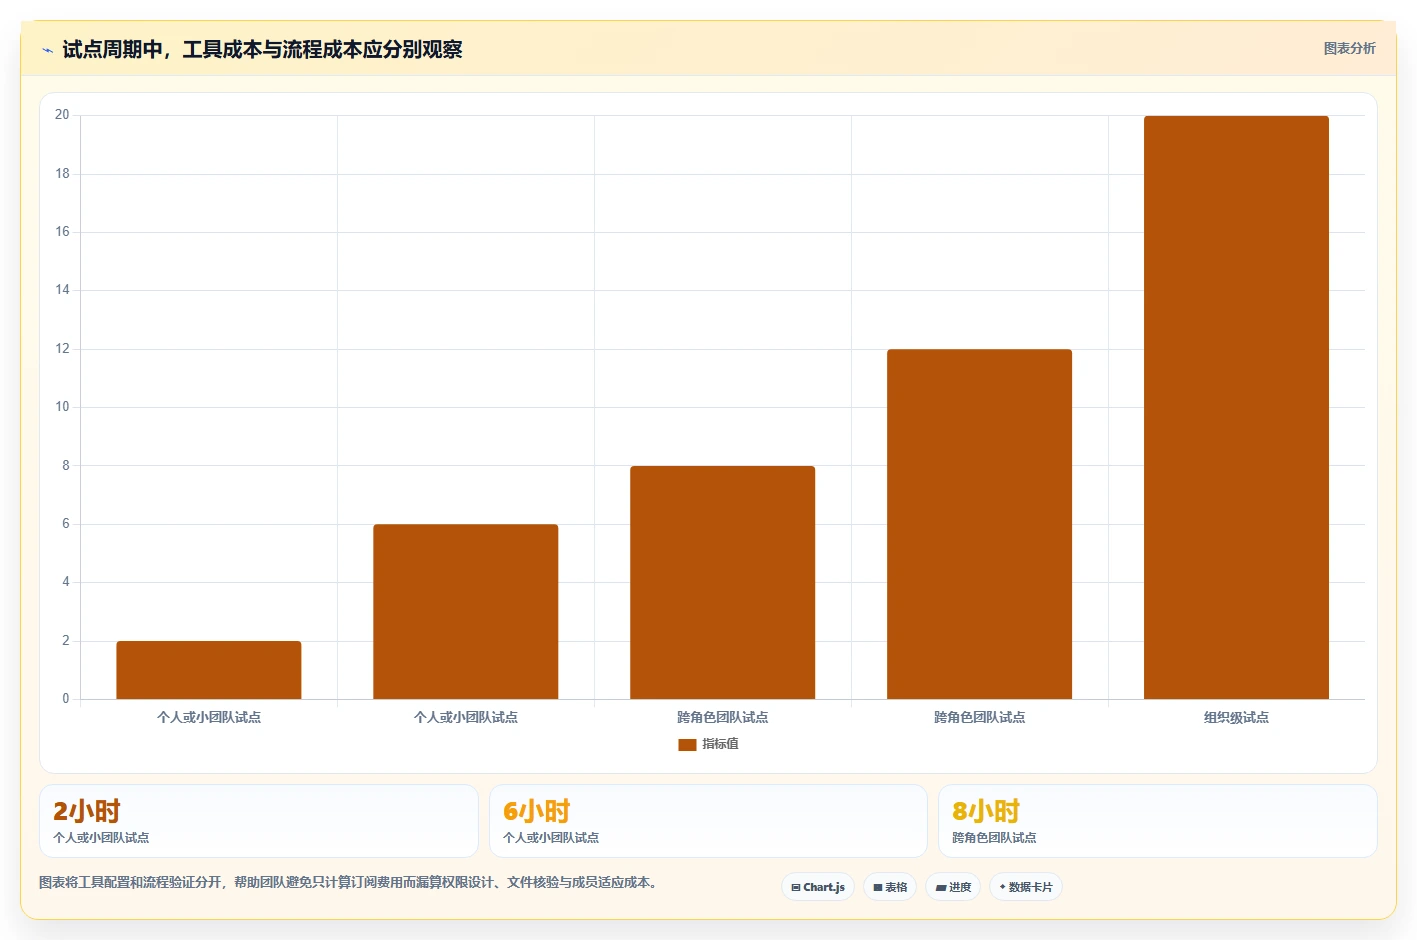Click the bar reaching value 8

point(722,582)
